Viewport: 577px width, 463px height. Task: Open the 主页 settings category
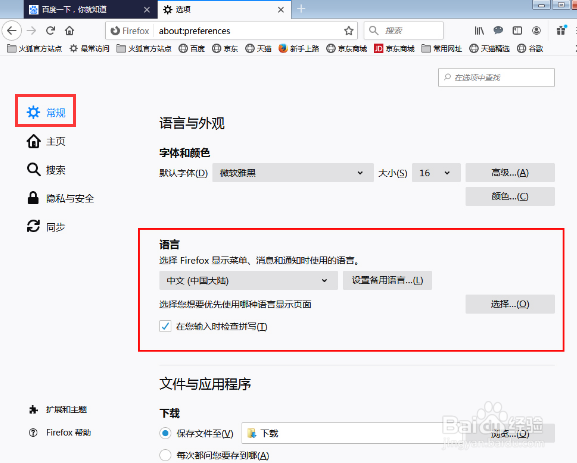[46, 141]
